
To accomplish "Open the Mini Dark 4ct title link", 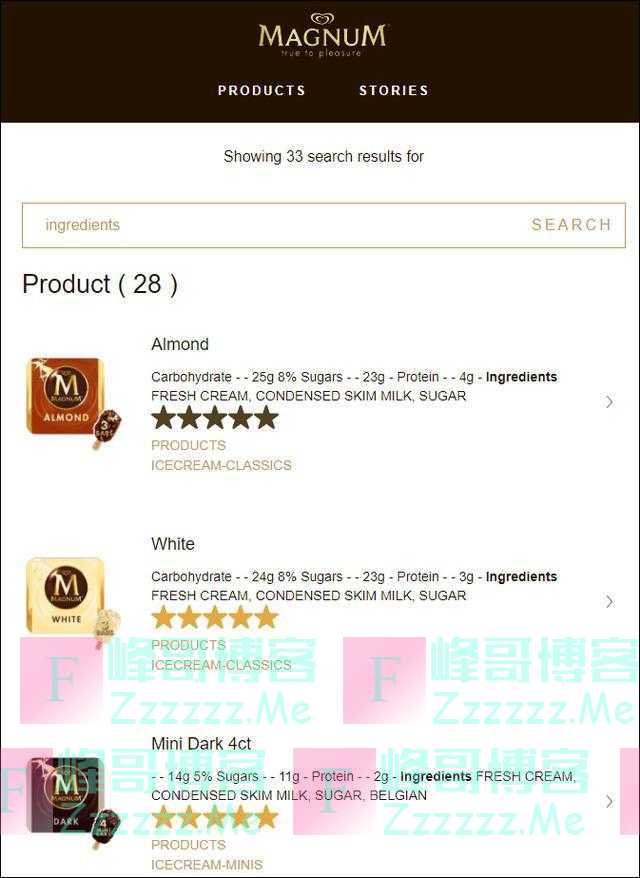I will (201, 744).
